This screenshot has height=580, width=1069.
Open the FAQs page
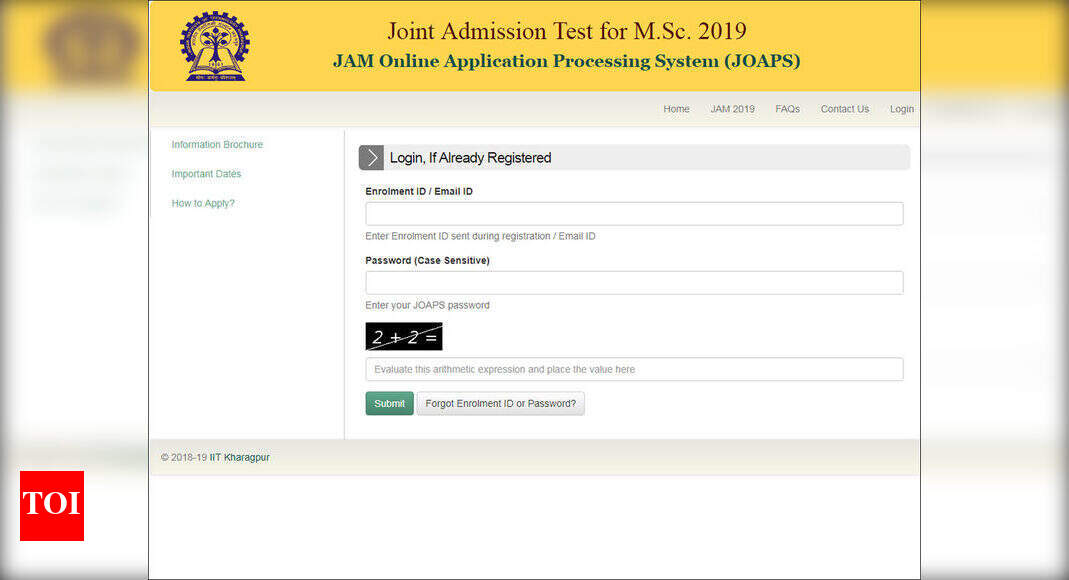click(787, 109)
